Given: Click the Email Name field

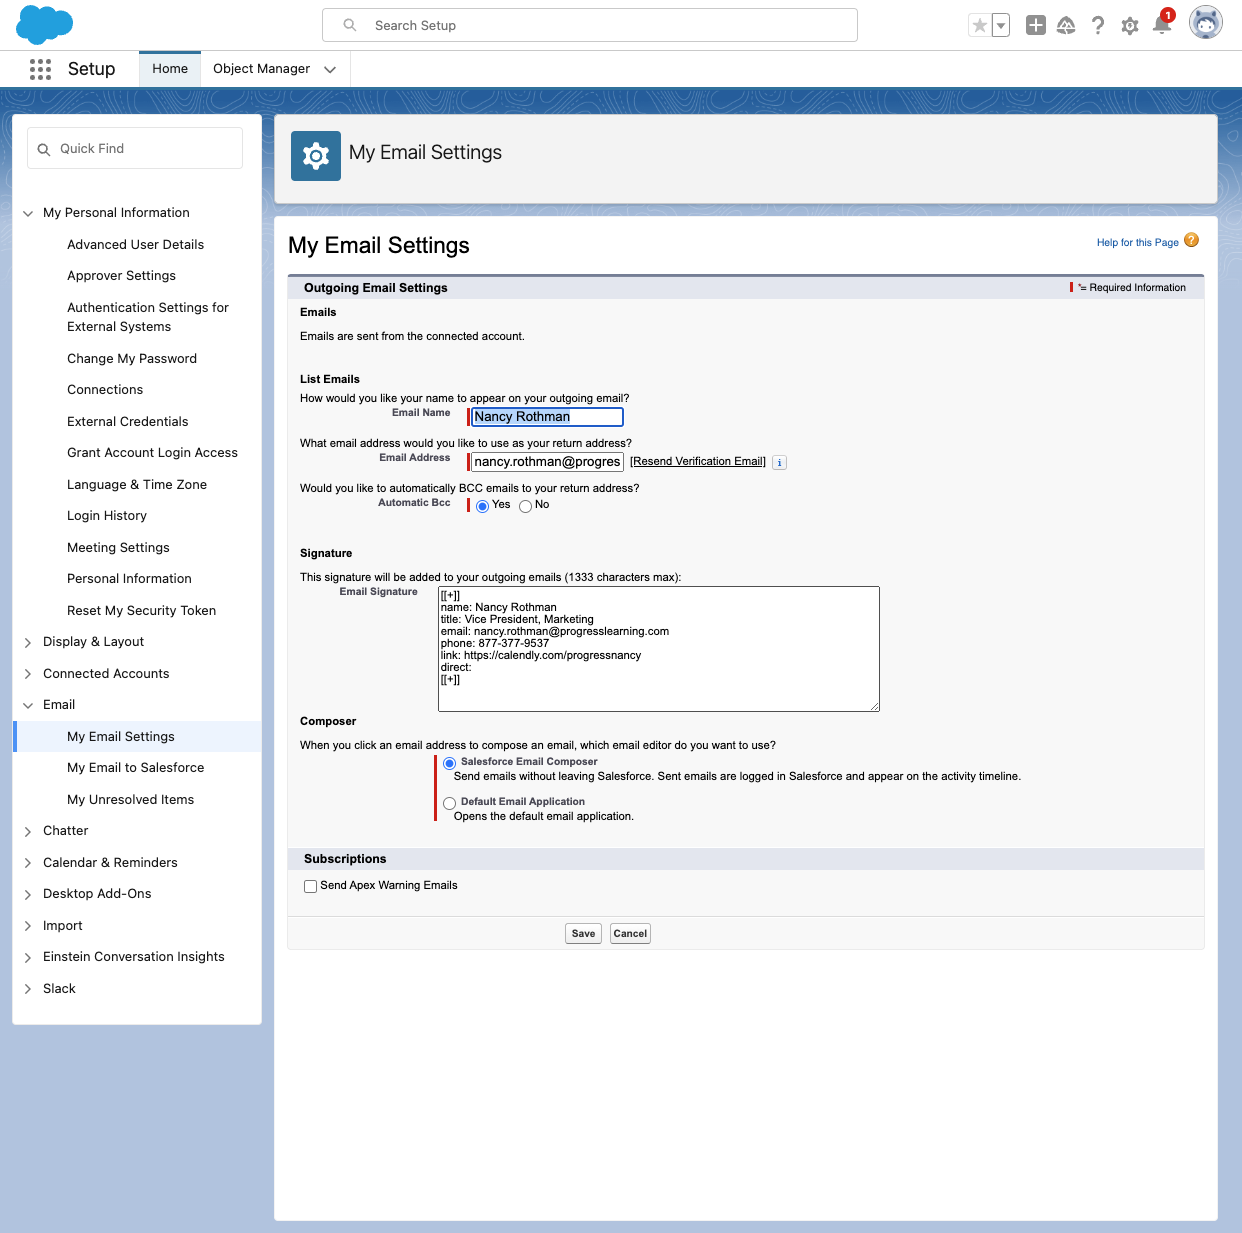Looking at the screenshot, I should pyautogui.click(x=547, y=417).
